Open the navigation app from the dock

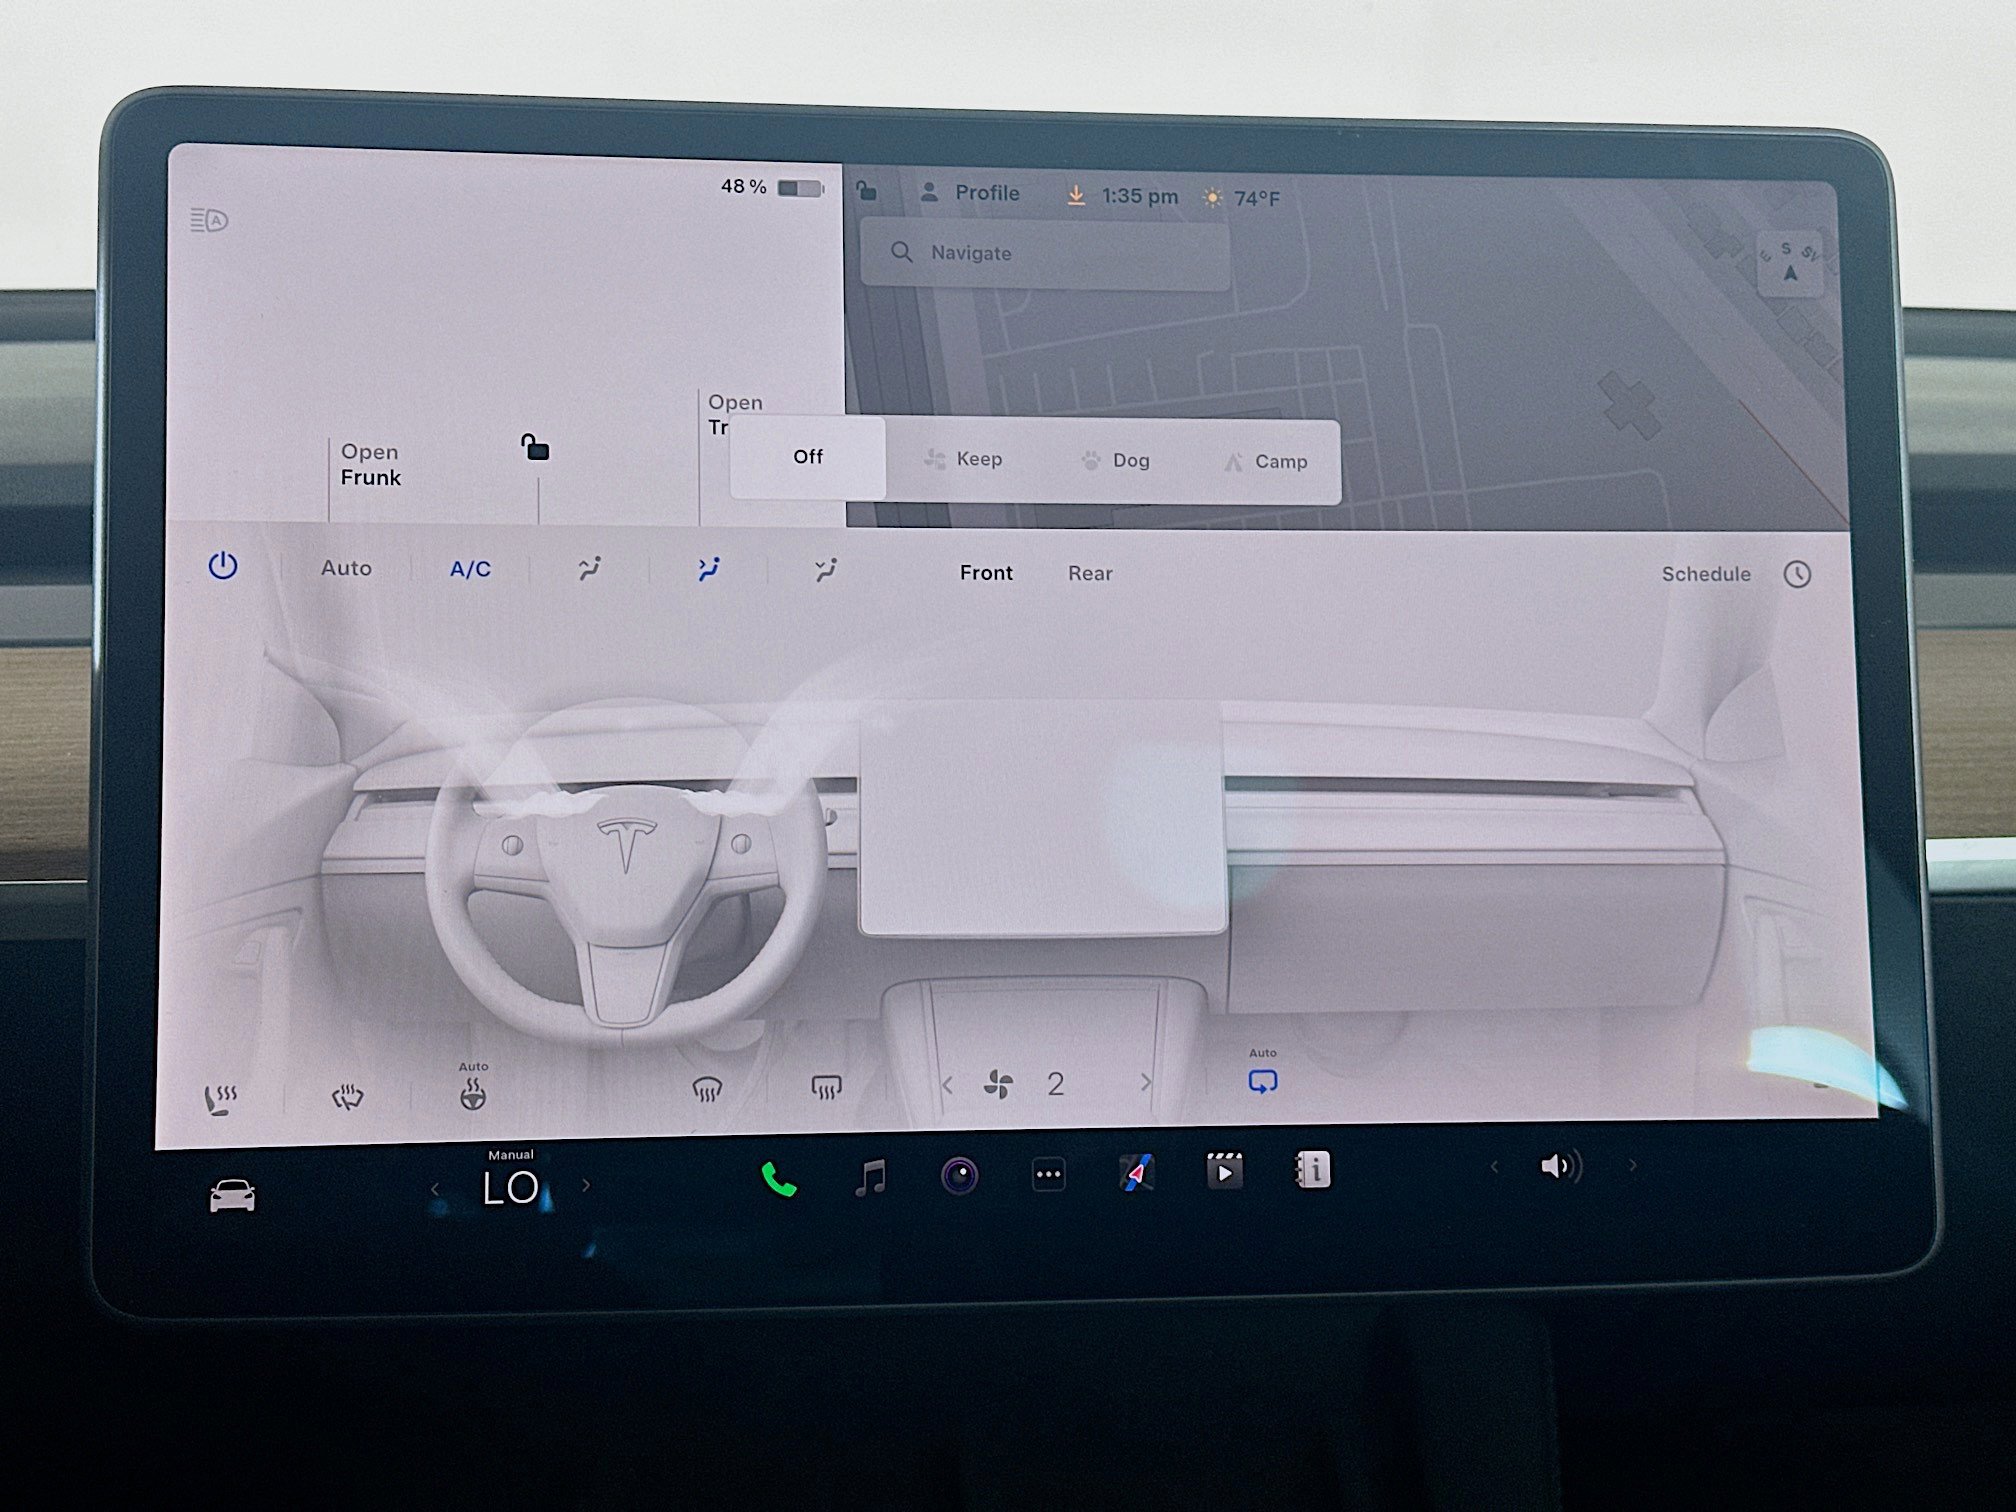click(1135, 1175)
